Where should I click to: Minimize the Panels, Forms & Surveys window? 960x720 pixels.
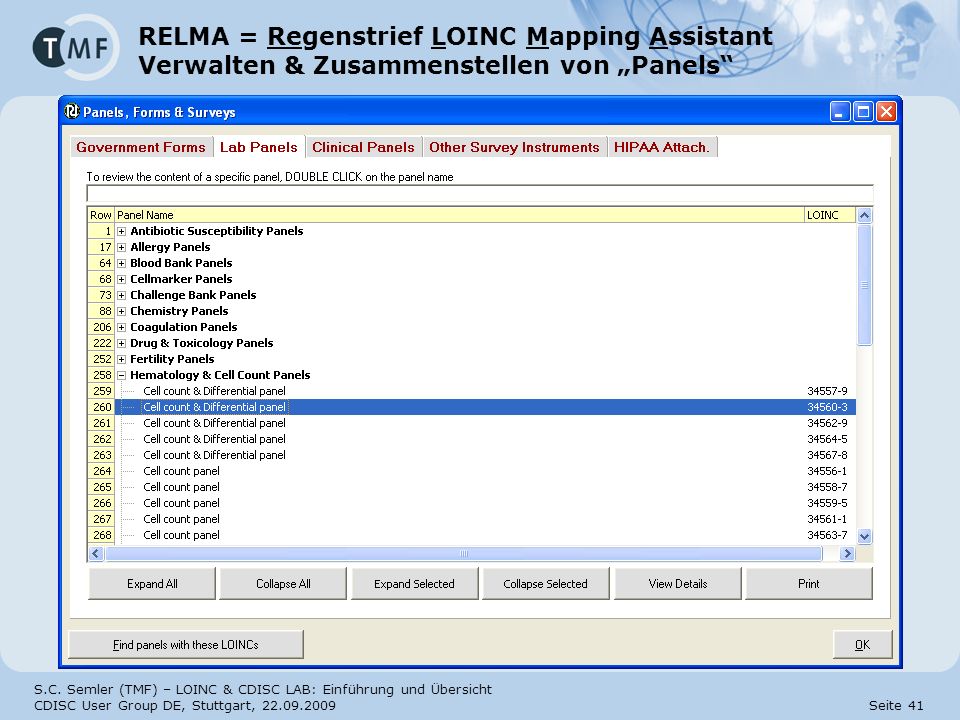pyautogui.click(x=839, y=112)
